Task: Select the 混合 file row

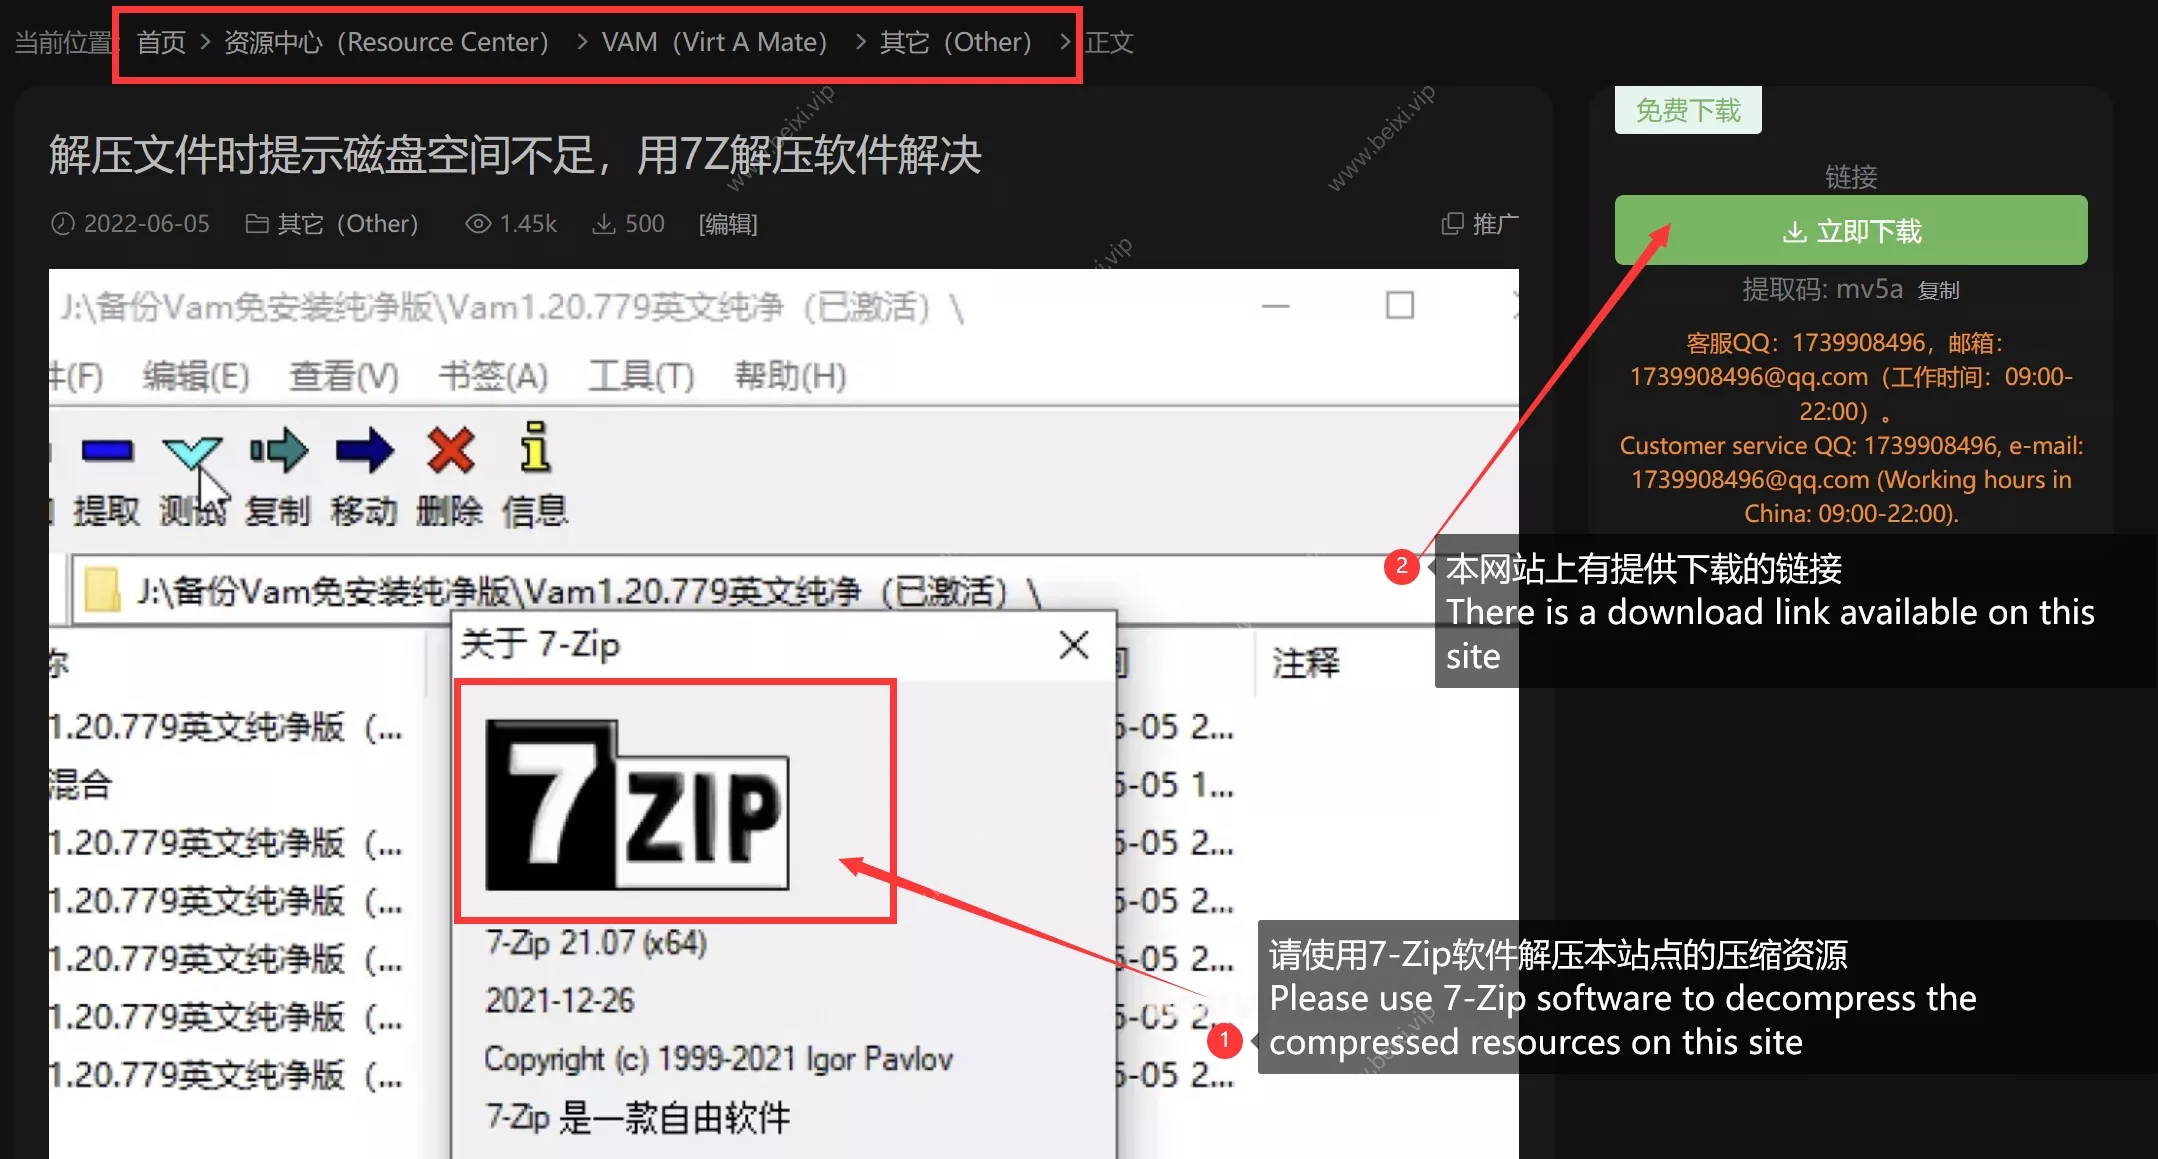Action: point(80,784)
